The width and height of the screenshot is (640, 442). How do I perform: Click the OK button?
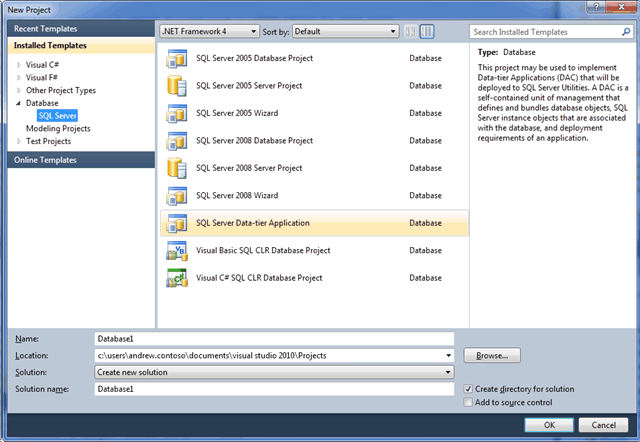tap(549, 425)
